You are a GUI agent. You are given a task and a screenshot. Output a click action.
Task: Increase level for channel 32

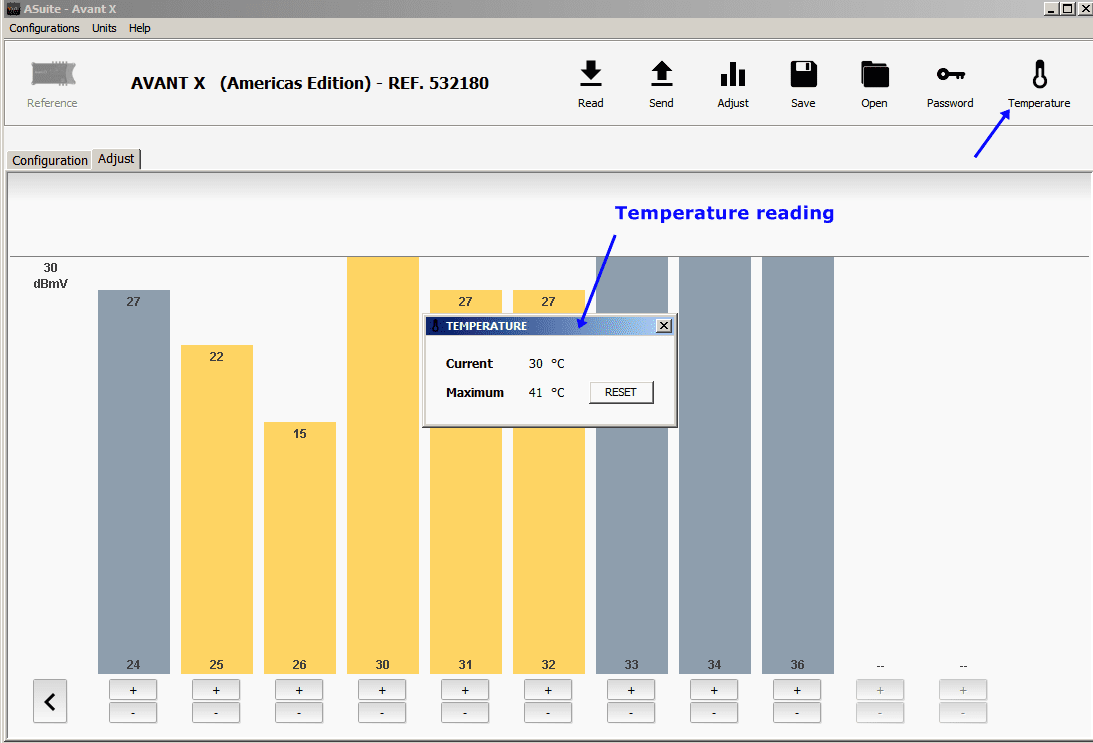pyautogui.click(x=548, y=690)
